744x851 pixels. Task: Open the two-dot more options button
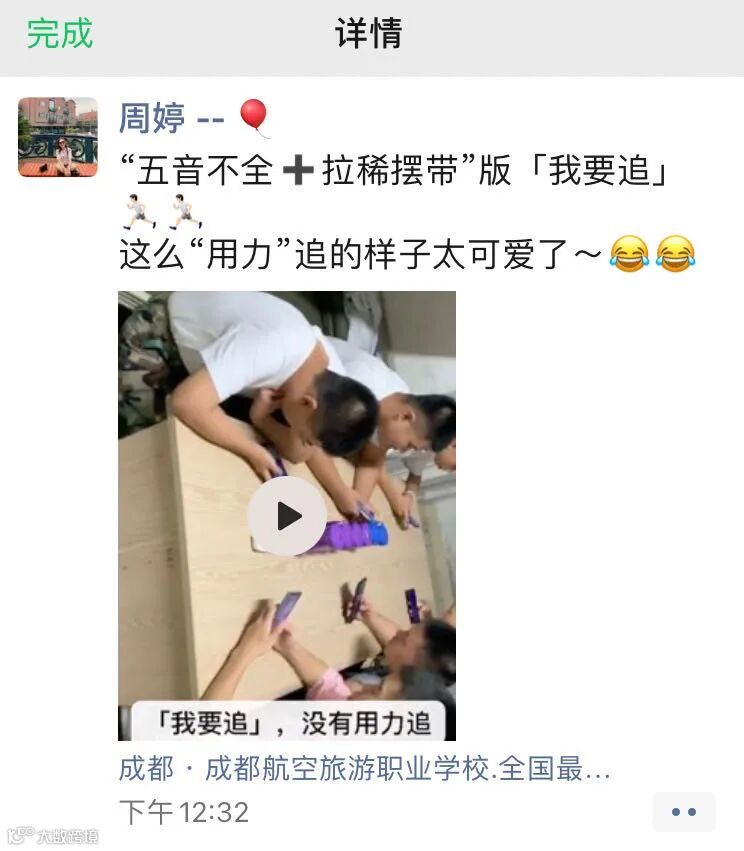684,812
